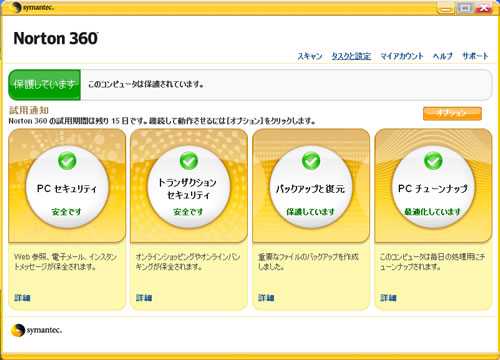
Task: Click the このコンピュータは保護されています message
Action: point(146,84)
